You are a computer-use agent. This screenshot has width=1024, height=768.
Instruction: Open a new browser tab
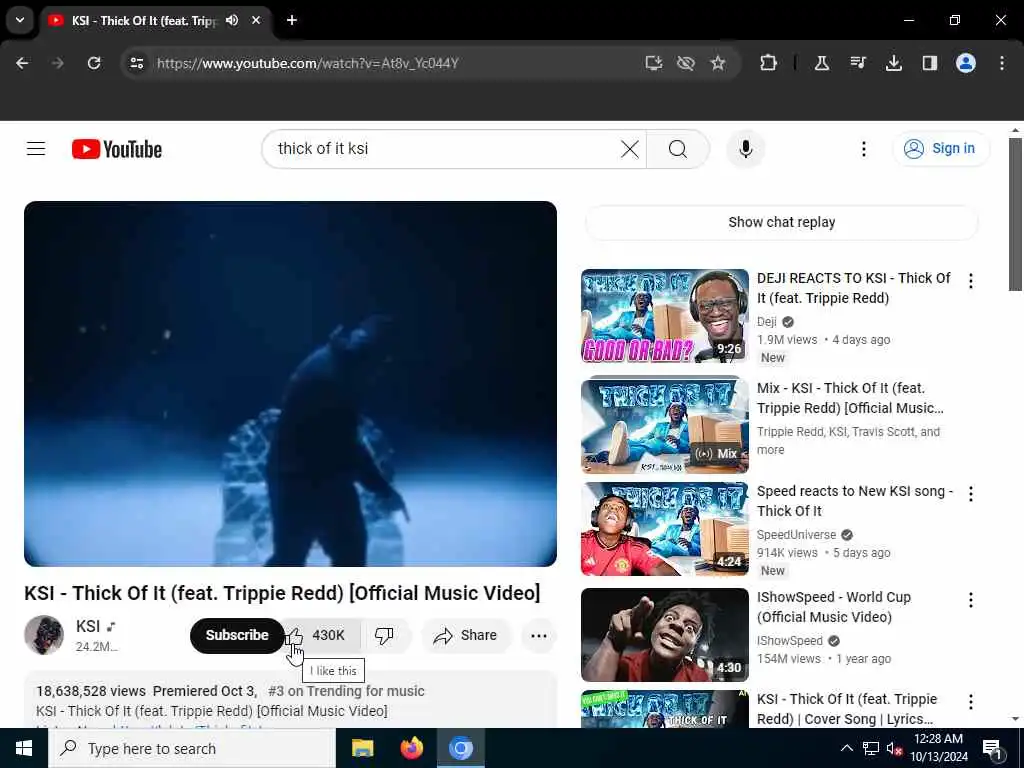pyautogui.click(x=292, y=20)
